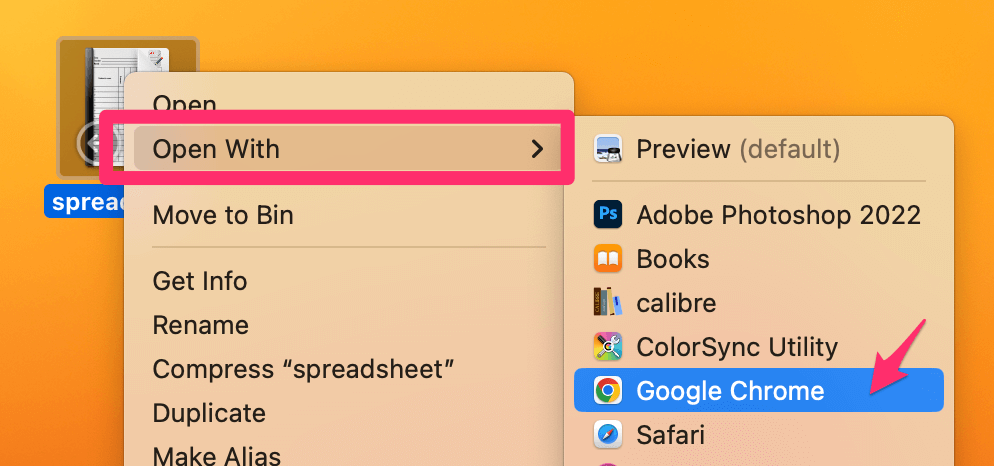Open file with Preview (default) text entry

click(737, 150)
